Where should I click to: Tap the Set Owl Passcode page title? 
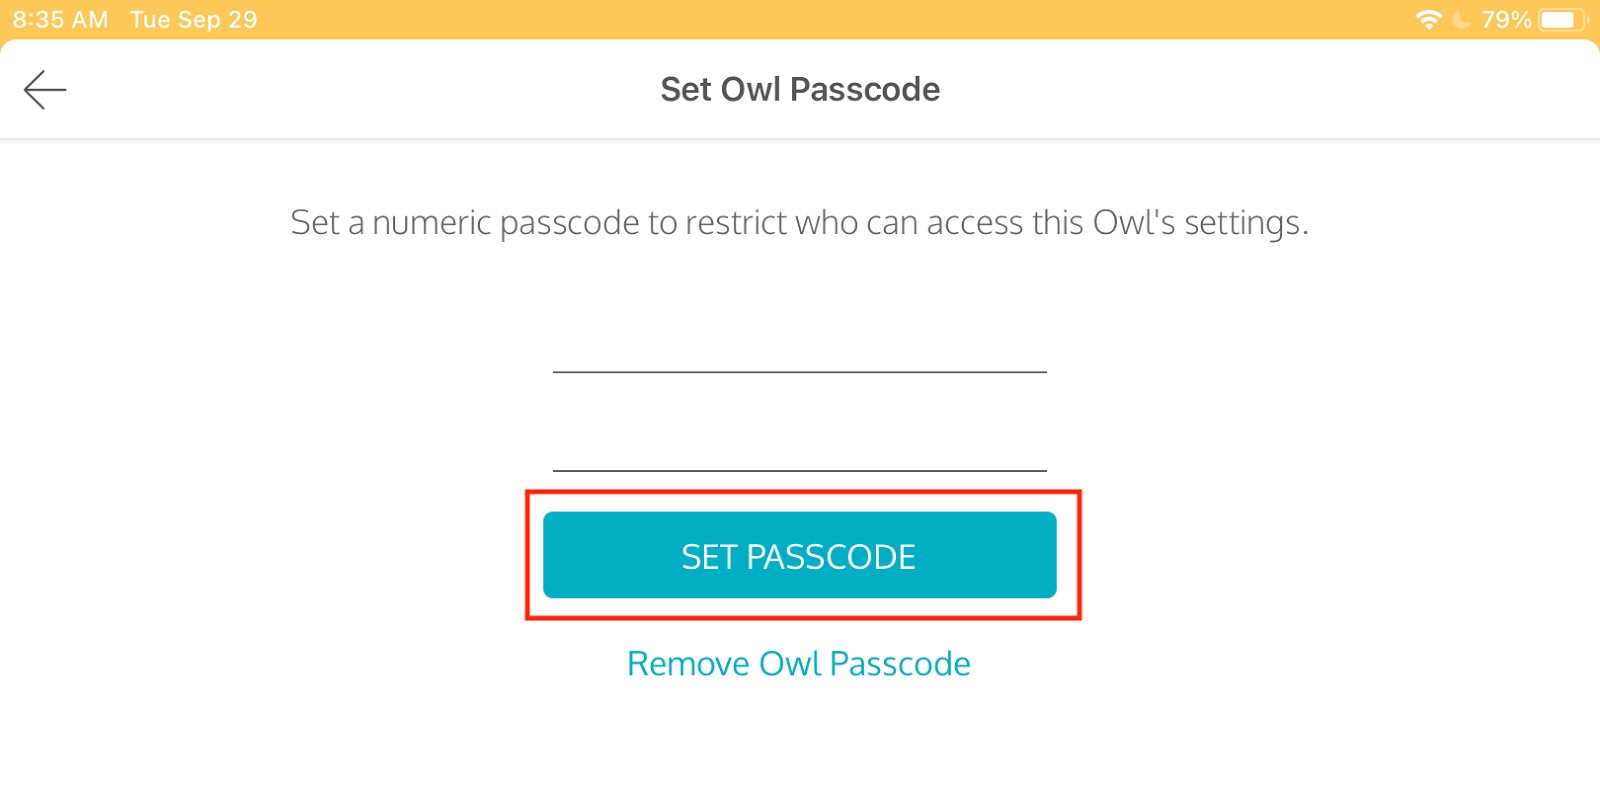click(x=800, y=90)
